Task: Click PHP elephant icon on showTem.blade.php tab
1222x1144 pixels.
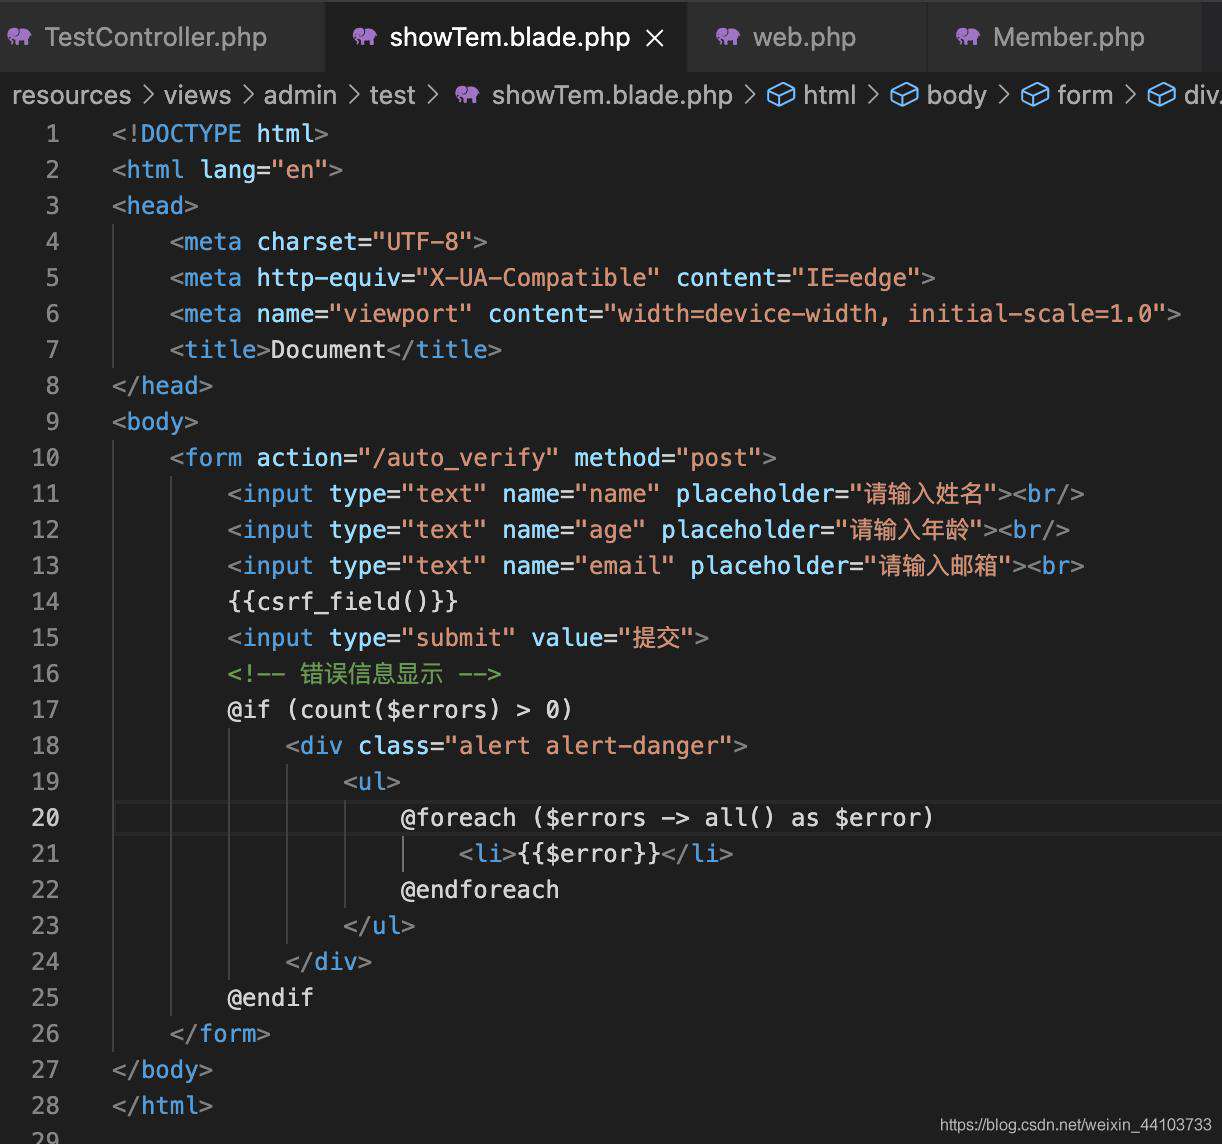Action: click(365, 37)
